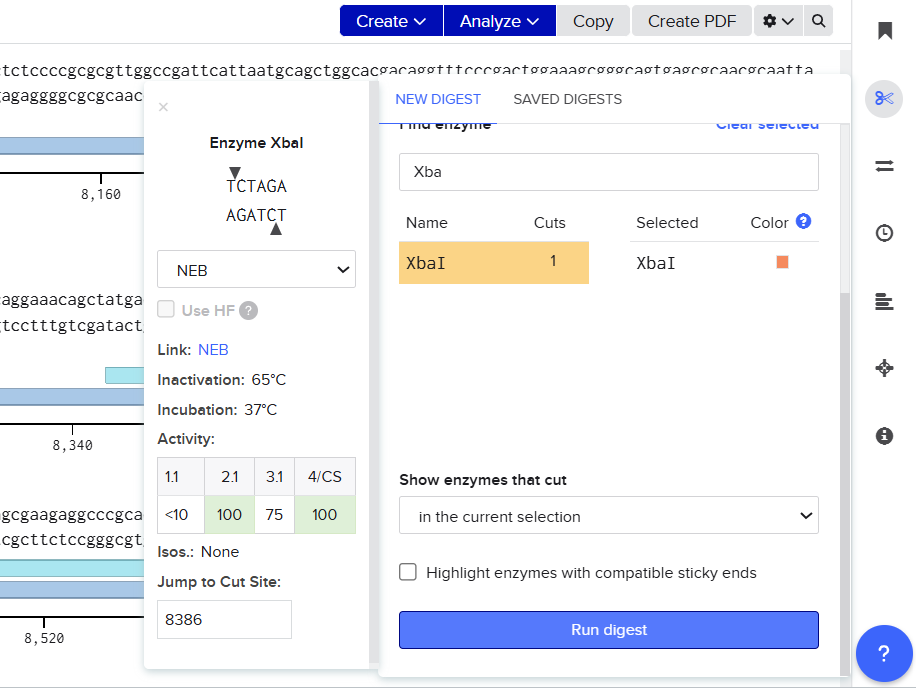Open the move-arrows sidebar icon
This screenshot has width=916, height=688.
pos(884,368)
